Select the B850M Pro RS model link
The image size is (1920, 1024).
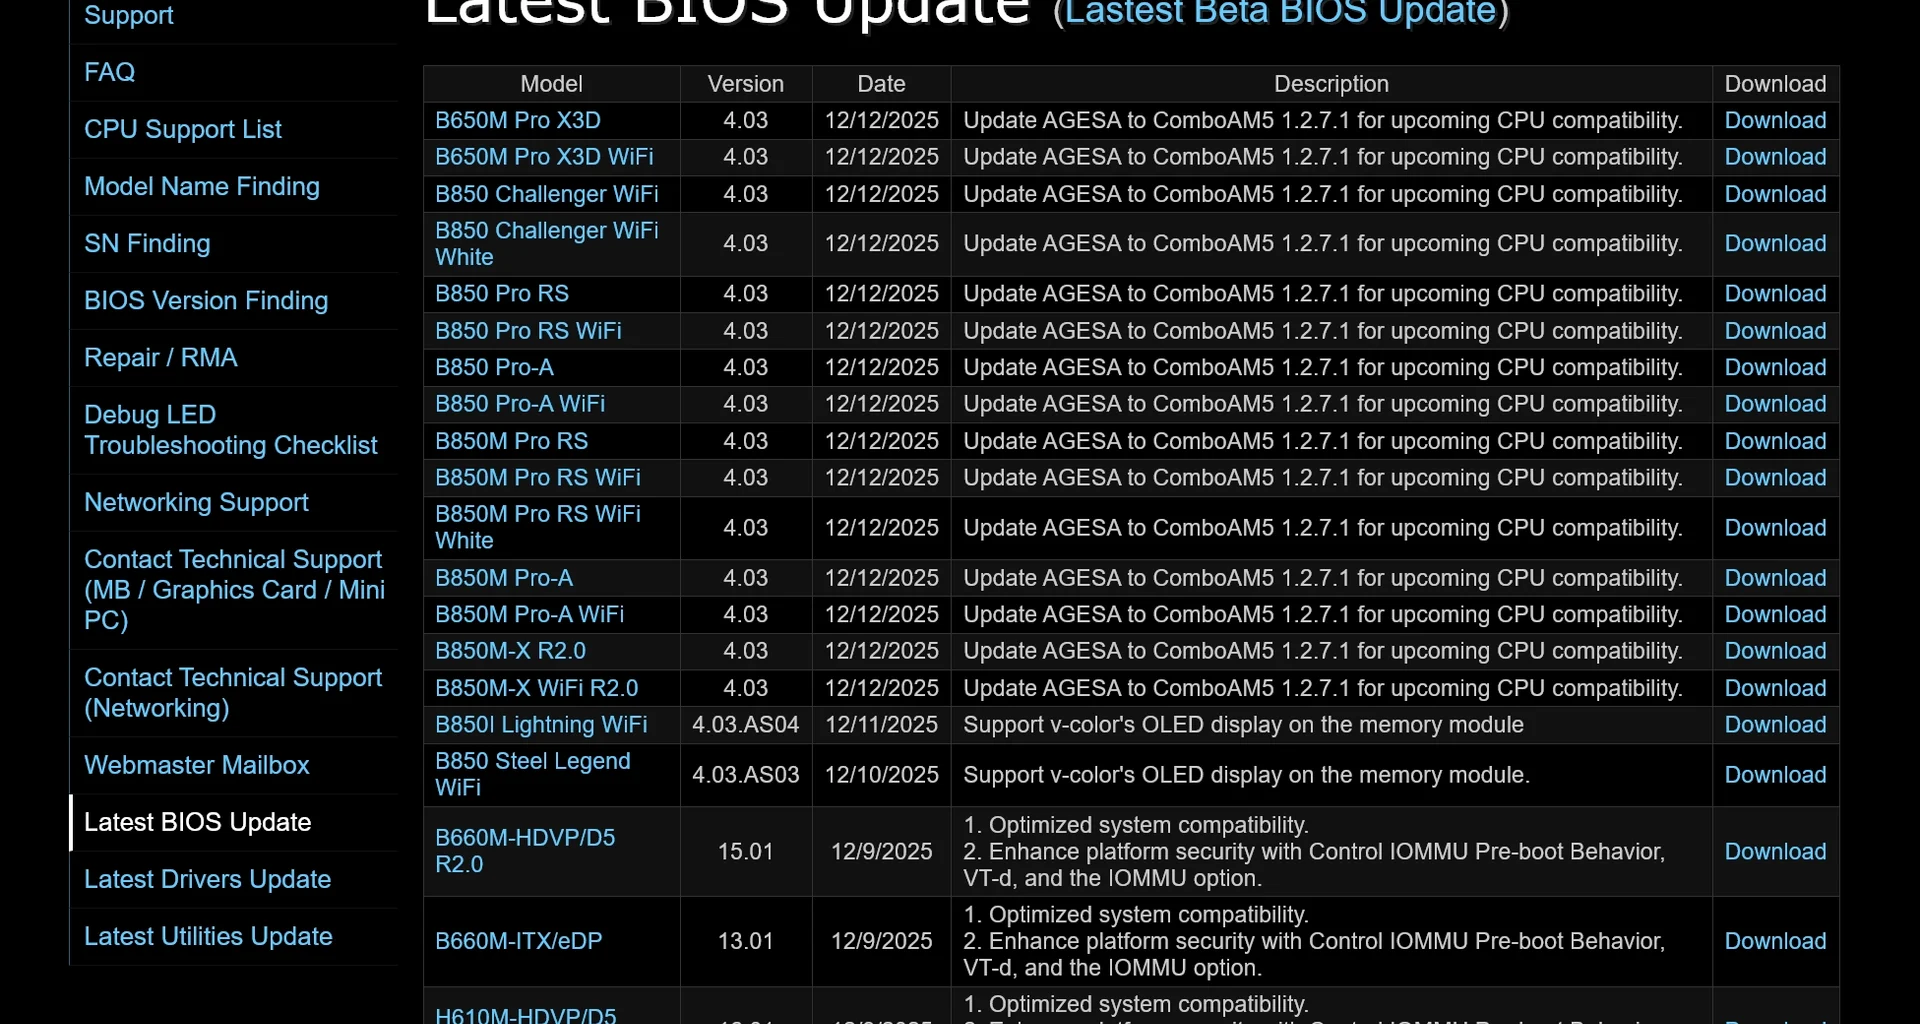(511, 440)
